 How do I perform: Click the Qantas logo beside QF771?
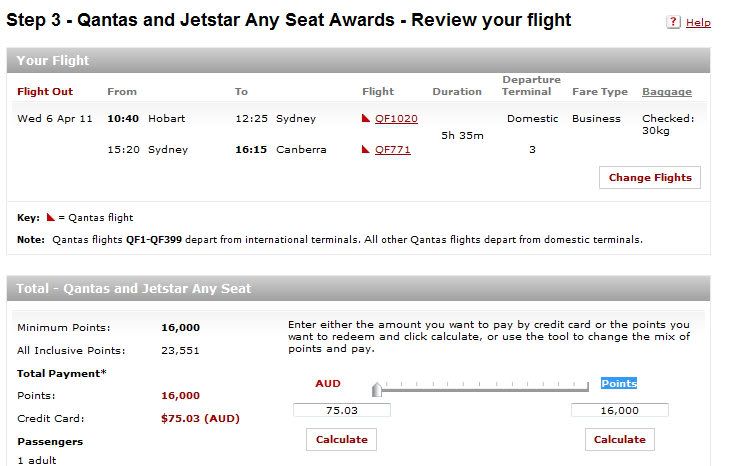[x=365, y=149]
